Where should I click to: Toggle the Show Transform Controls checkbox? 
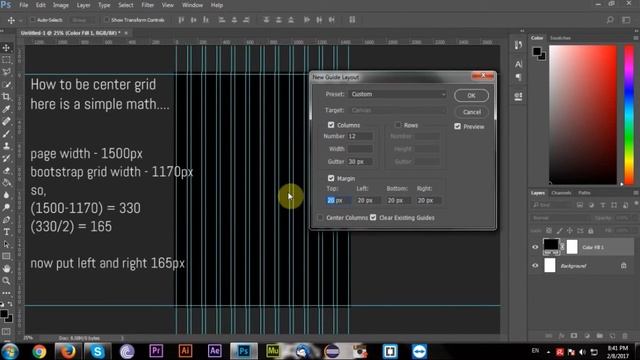107,20
